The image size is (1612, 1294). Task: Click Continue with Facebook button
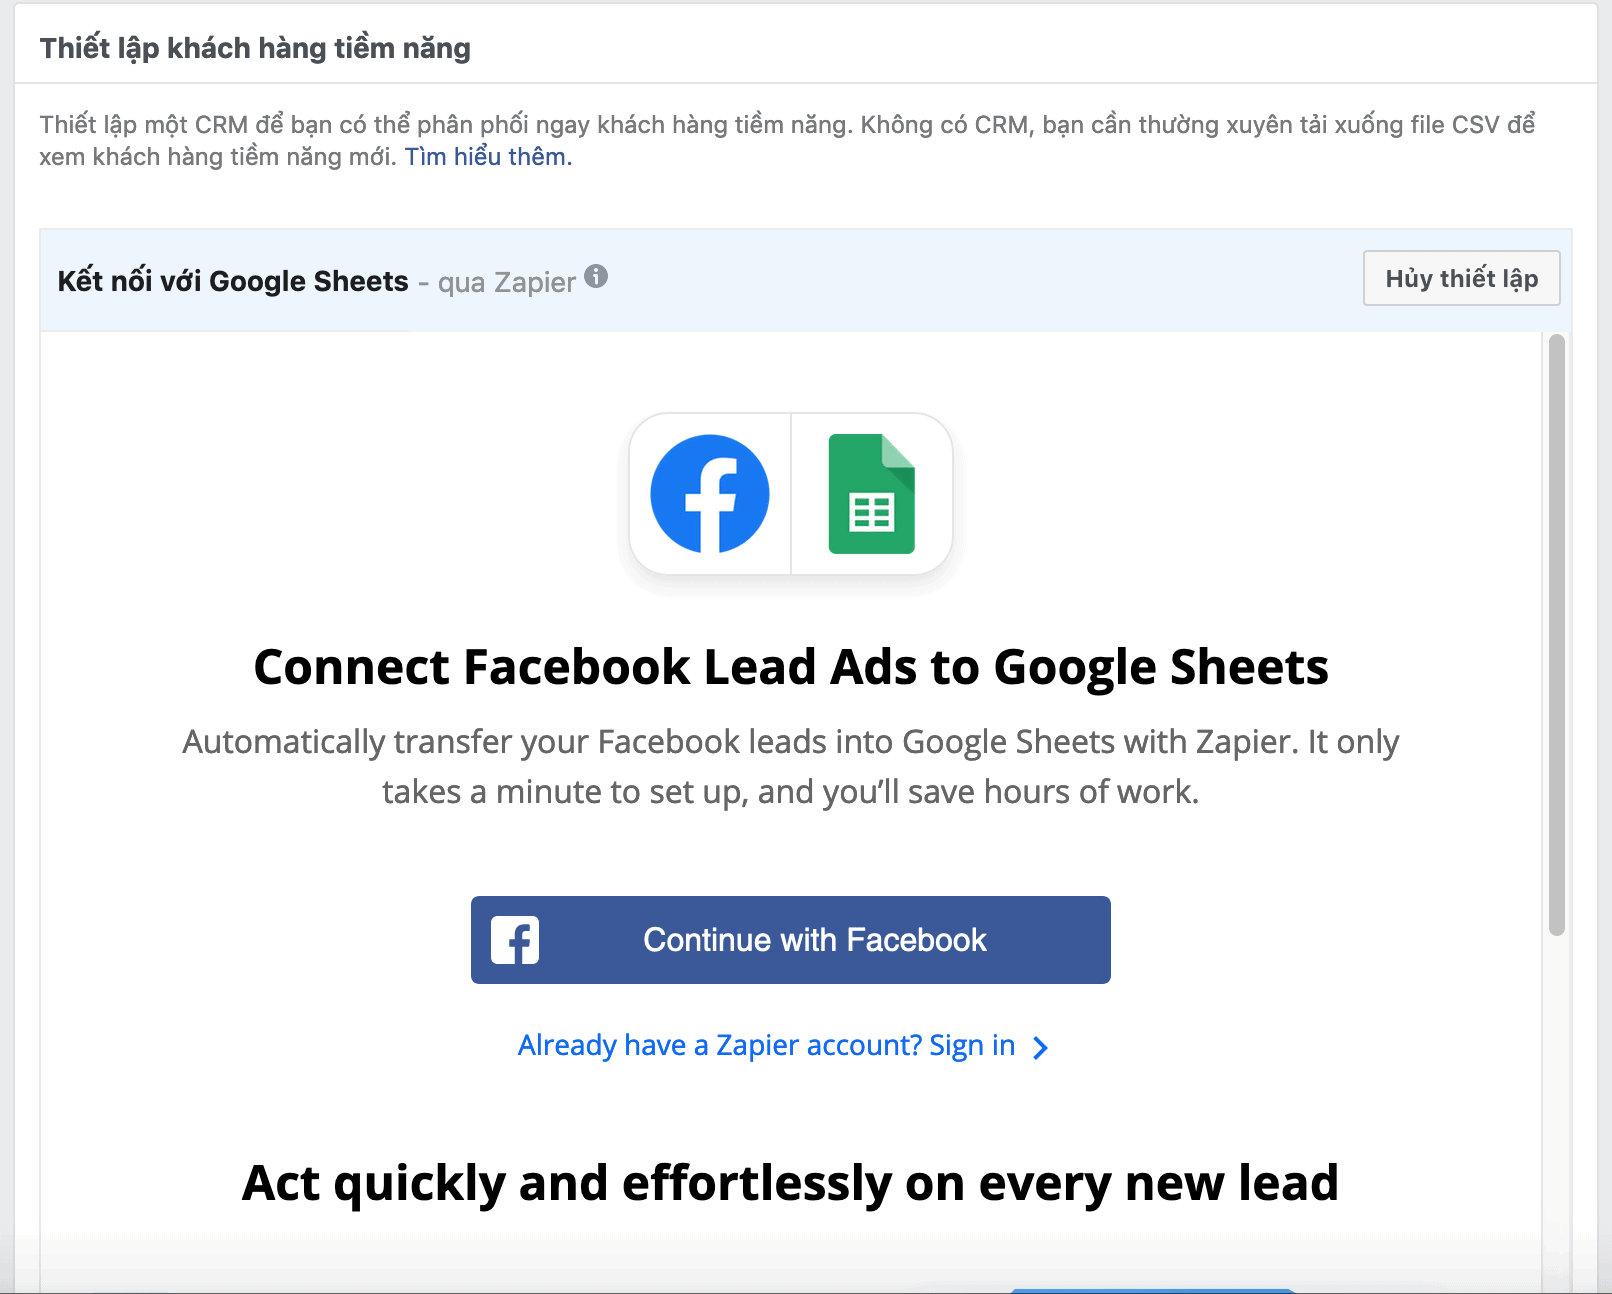tap(791, 940)
